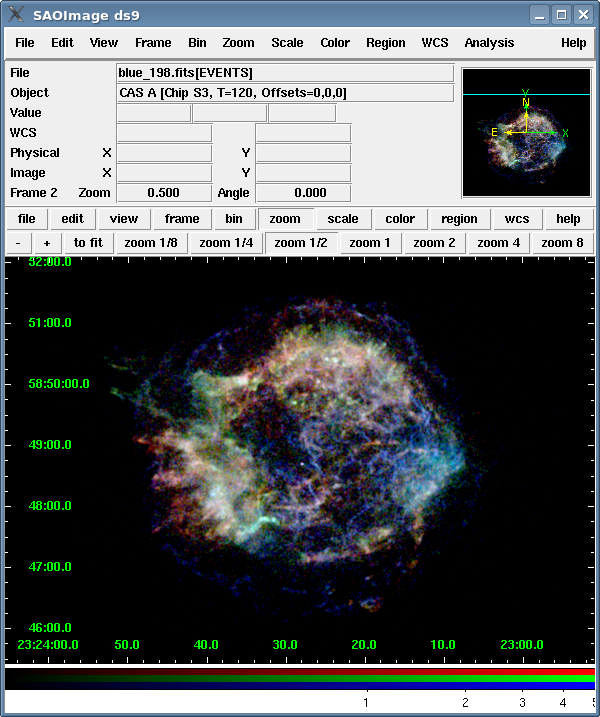The image size is (600, 717).
Task: Open the File menu
Action: 25,43
